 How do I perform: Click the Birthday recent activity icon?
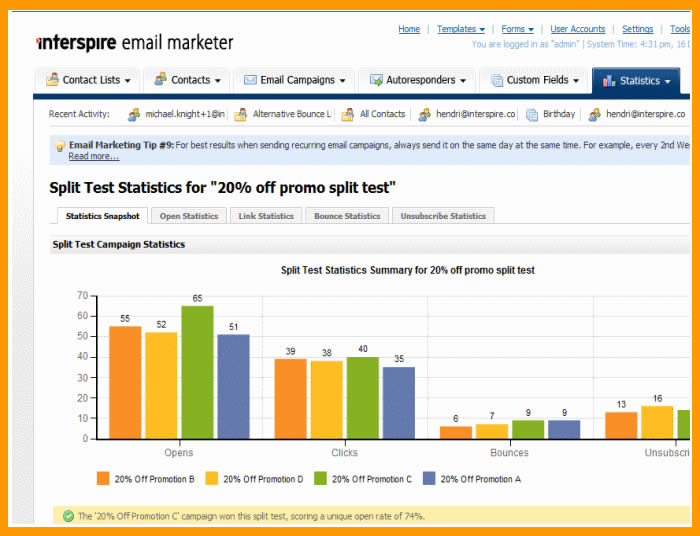click(531, 115)
